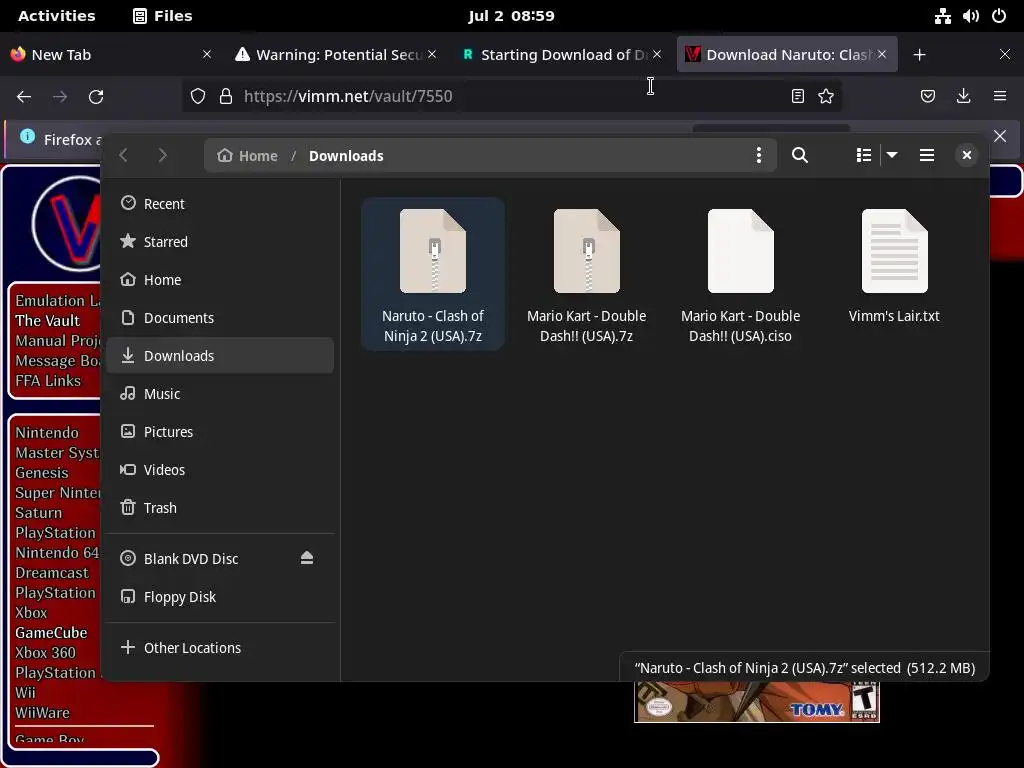This screenshot has width=1024, height=768.
Task: Open the Files app menu in top bar
Action: pyautogui.click(x=163, y=16)
